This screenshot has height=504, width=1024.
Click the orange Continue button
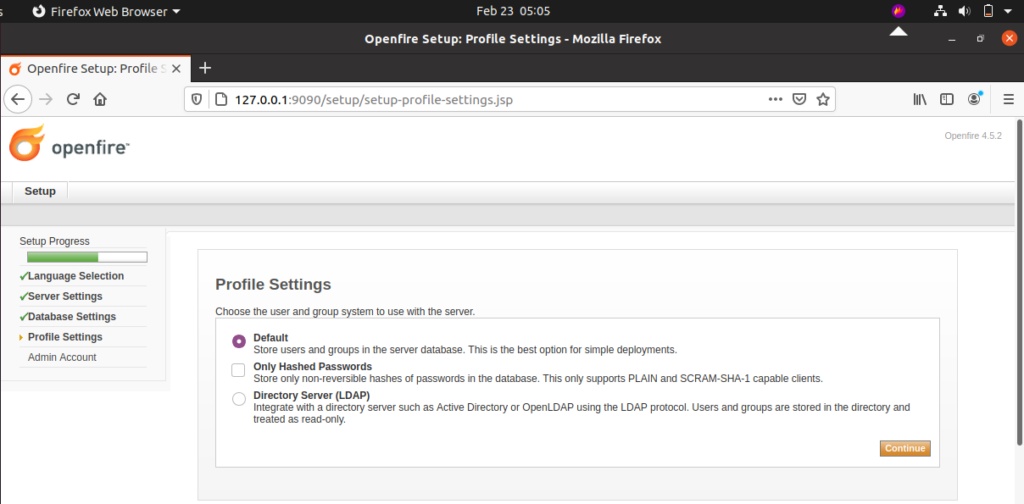pos(904,449)
